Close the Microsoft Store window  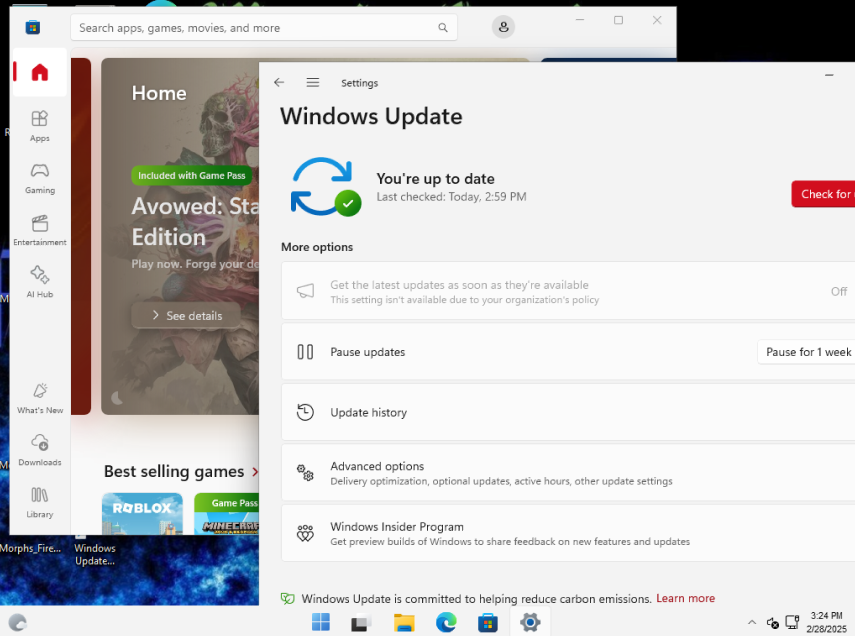657,20
